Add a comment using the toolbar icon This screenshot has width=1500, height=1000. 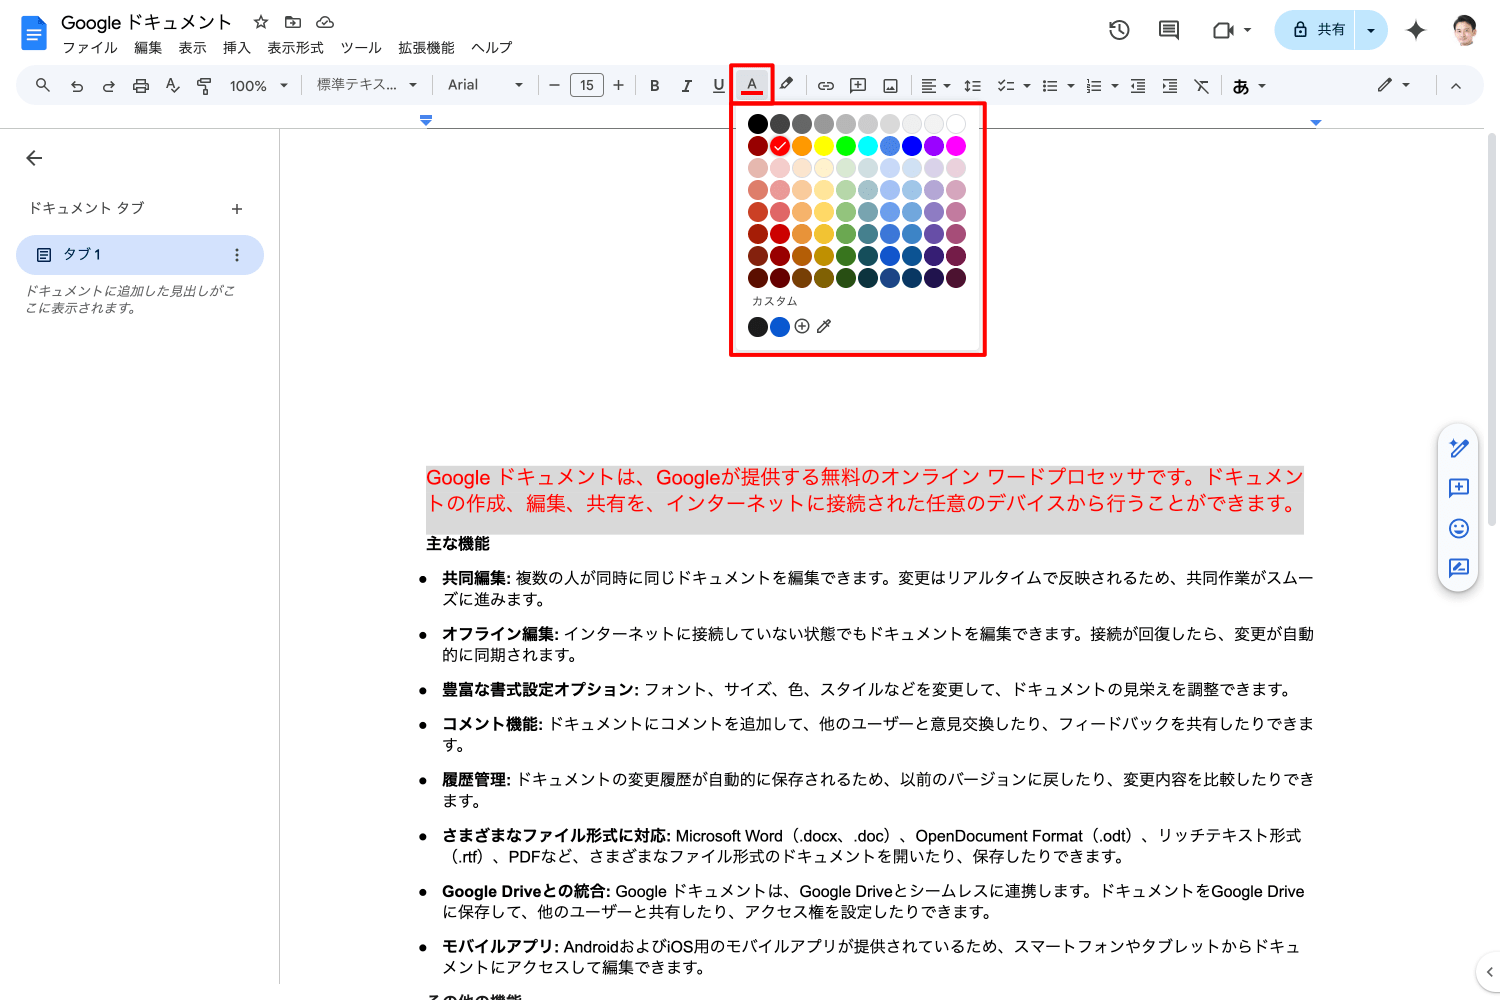point(858,86)
